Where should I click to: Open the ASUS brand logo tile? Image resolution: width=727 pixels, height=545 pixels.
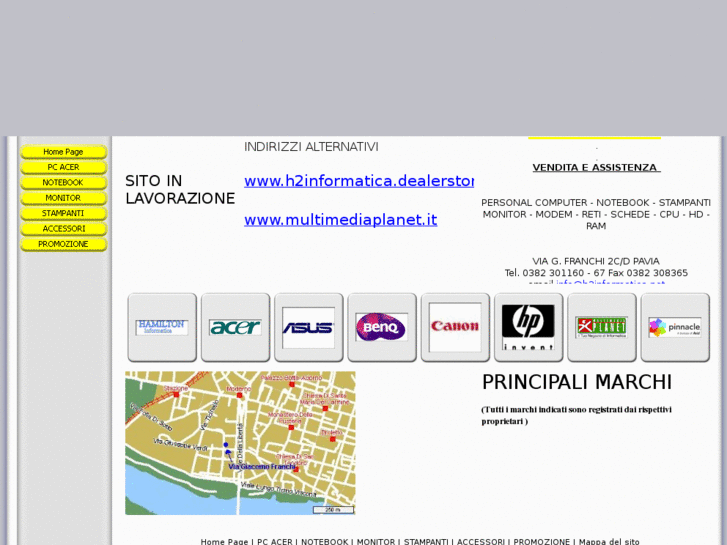click(308, 327)
